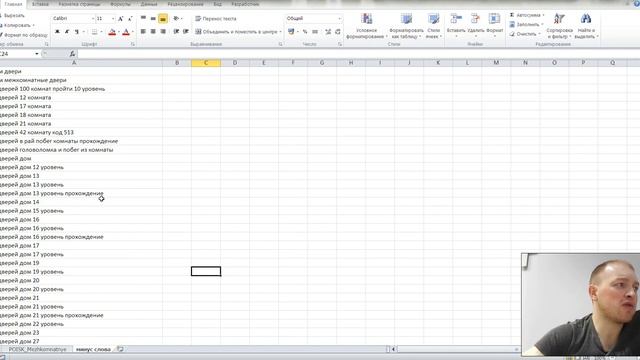Click the Очистить eraser icon
The height and width of the screenshot is (360, 640).
[512, 34]
